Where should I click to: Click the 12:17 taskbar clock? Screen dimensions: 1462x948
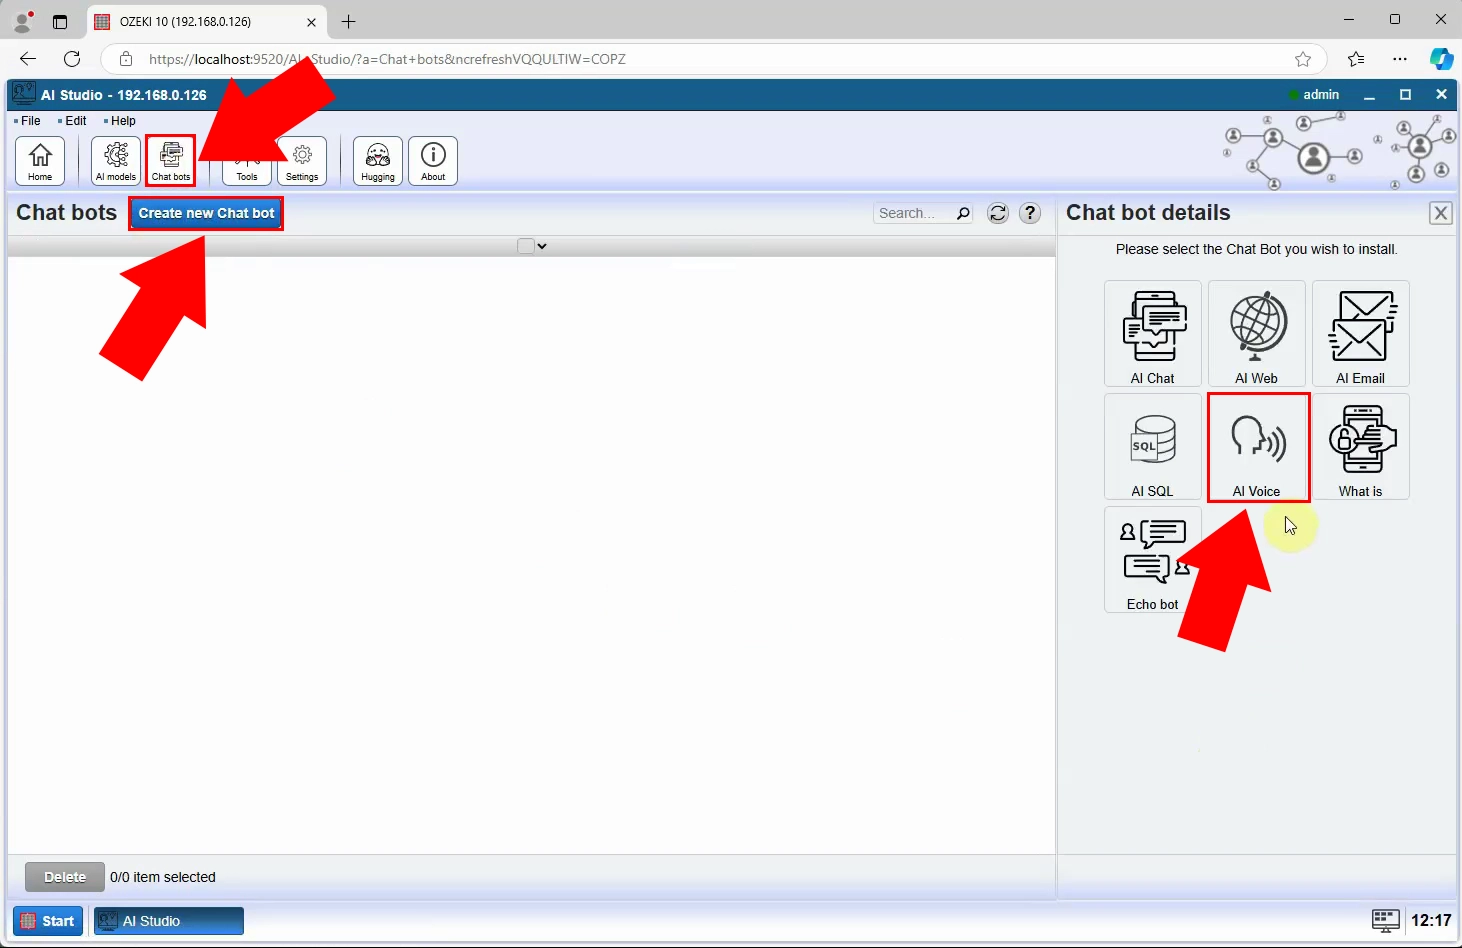point(1431,920)
